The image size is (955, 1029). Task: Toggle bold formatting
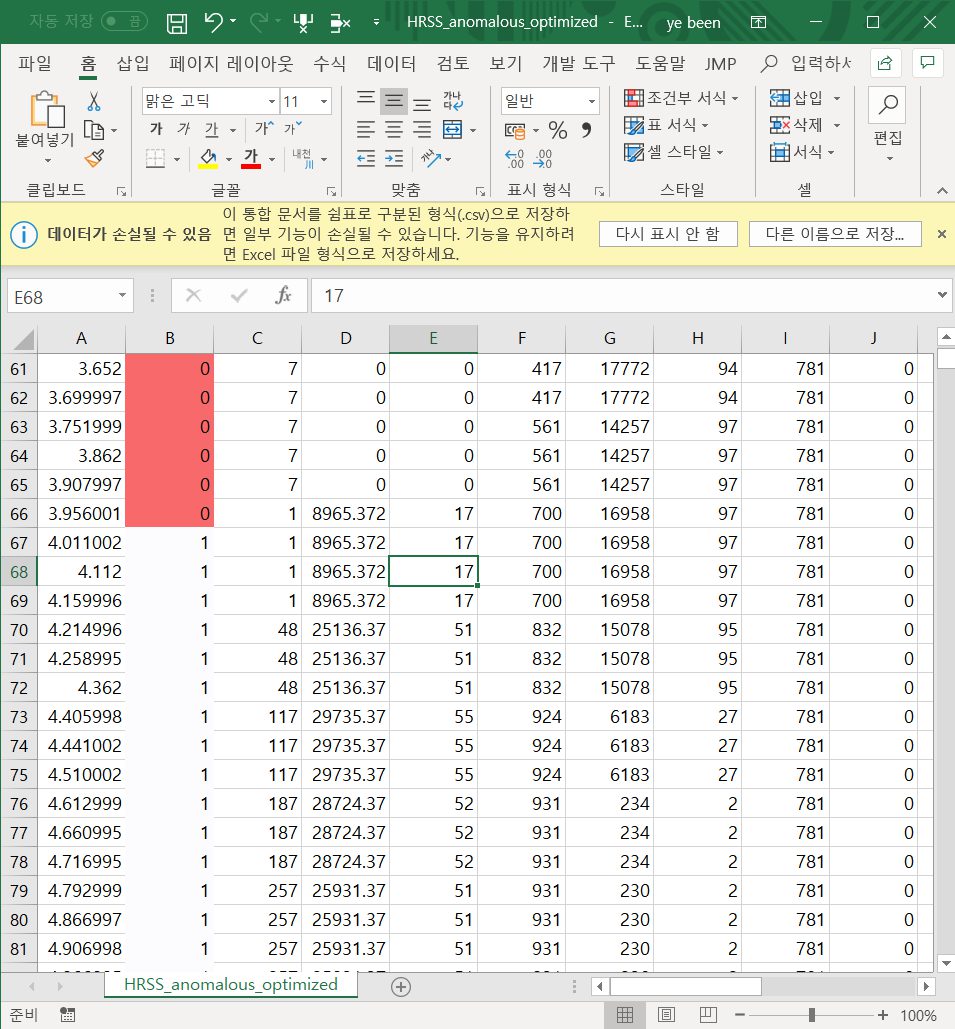[156, 129]
